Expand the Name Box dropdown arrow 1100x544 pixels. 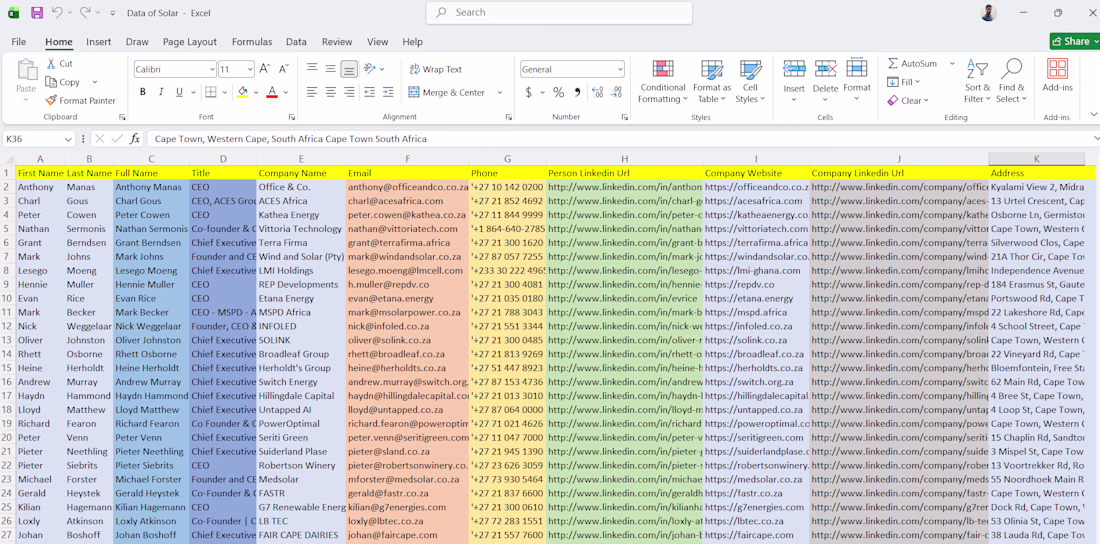(x=68, y=139)
